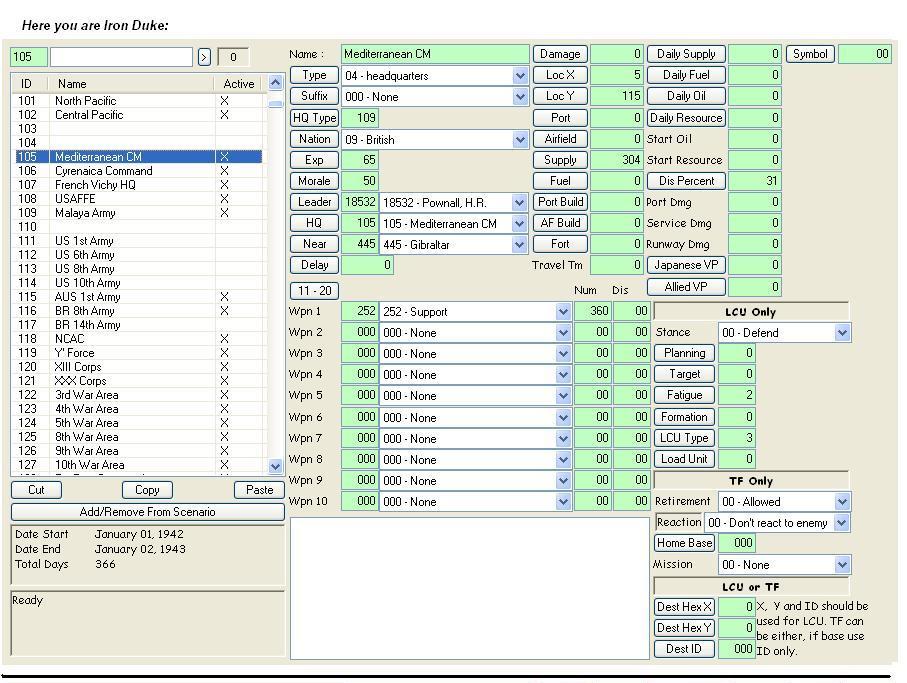Click the 11 - 20 weapons page button

click(315, 291)
